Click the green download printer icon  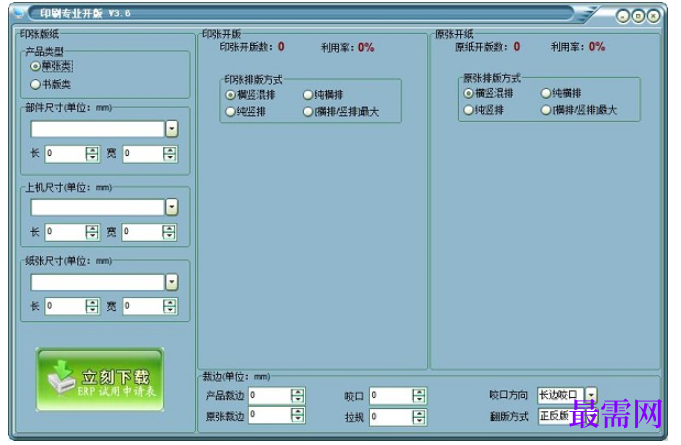coord(62,377)
